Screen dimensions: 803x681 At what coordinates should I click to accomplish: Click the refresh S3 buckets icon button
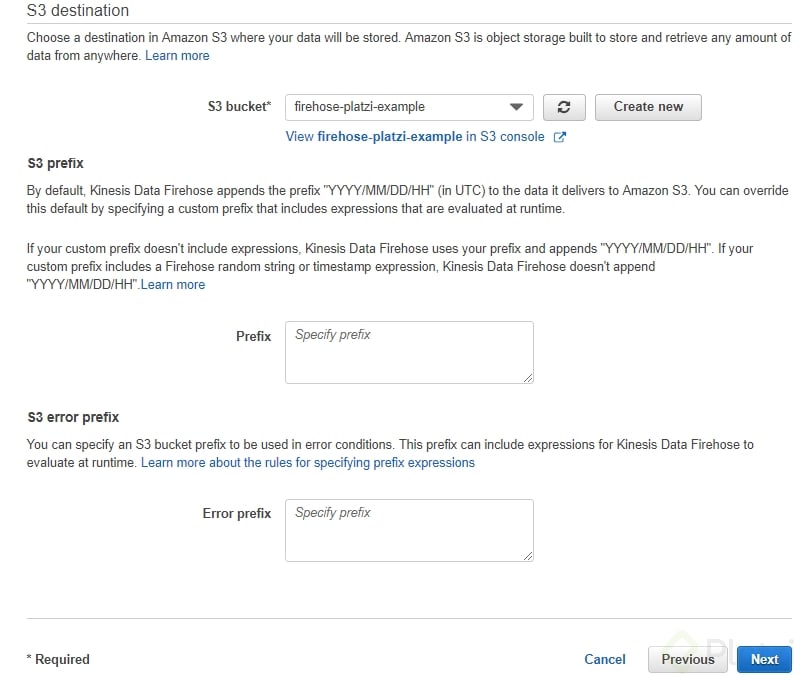click(x=564, y=107)
